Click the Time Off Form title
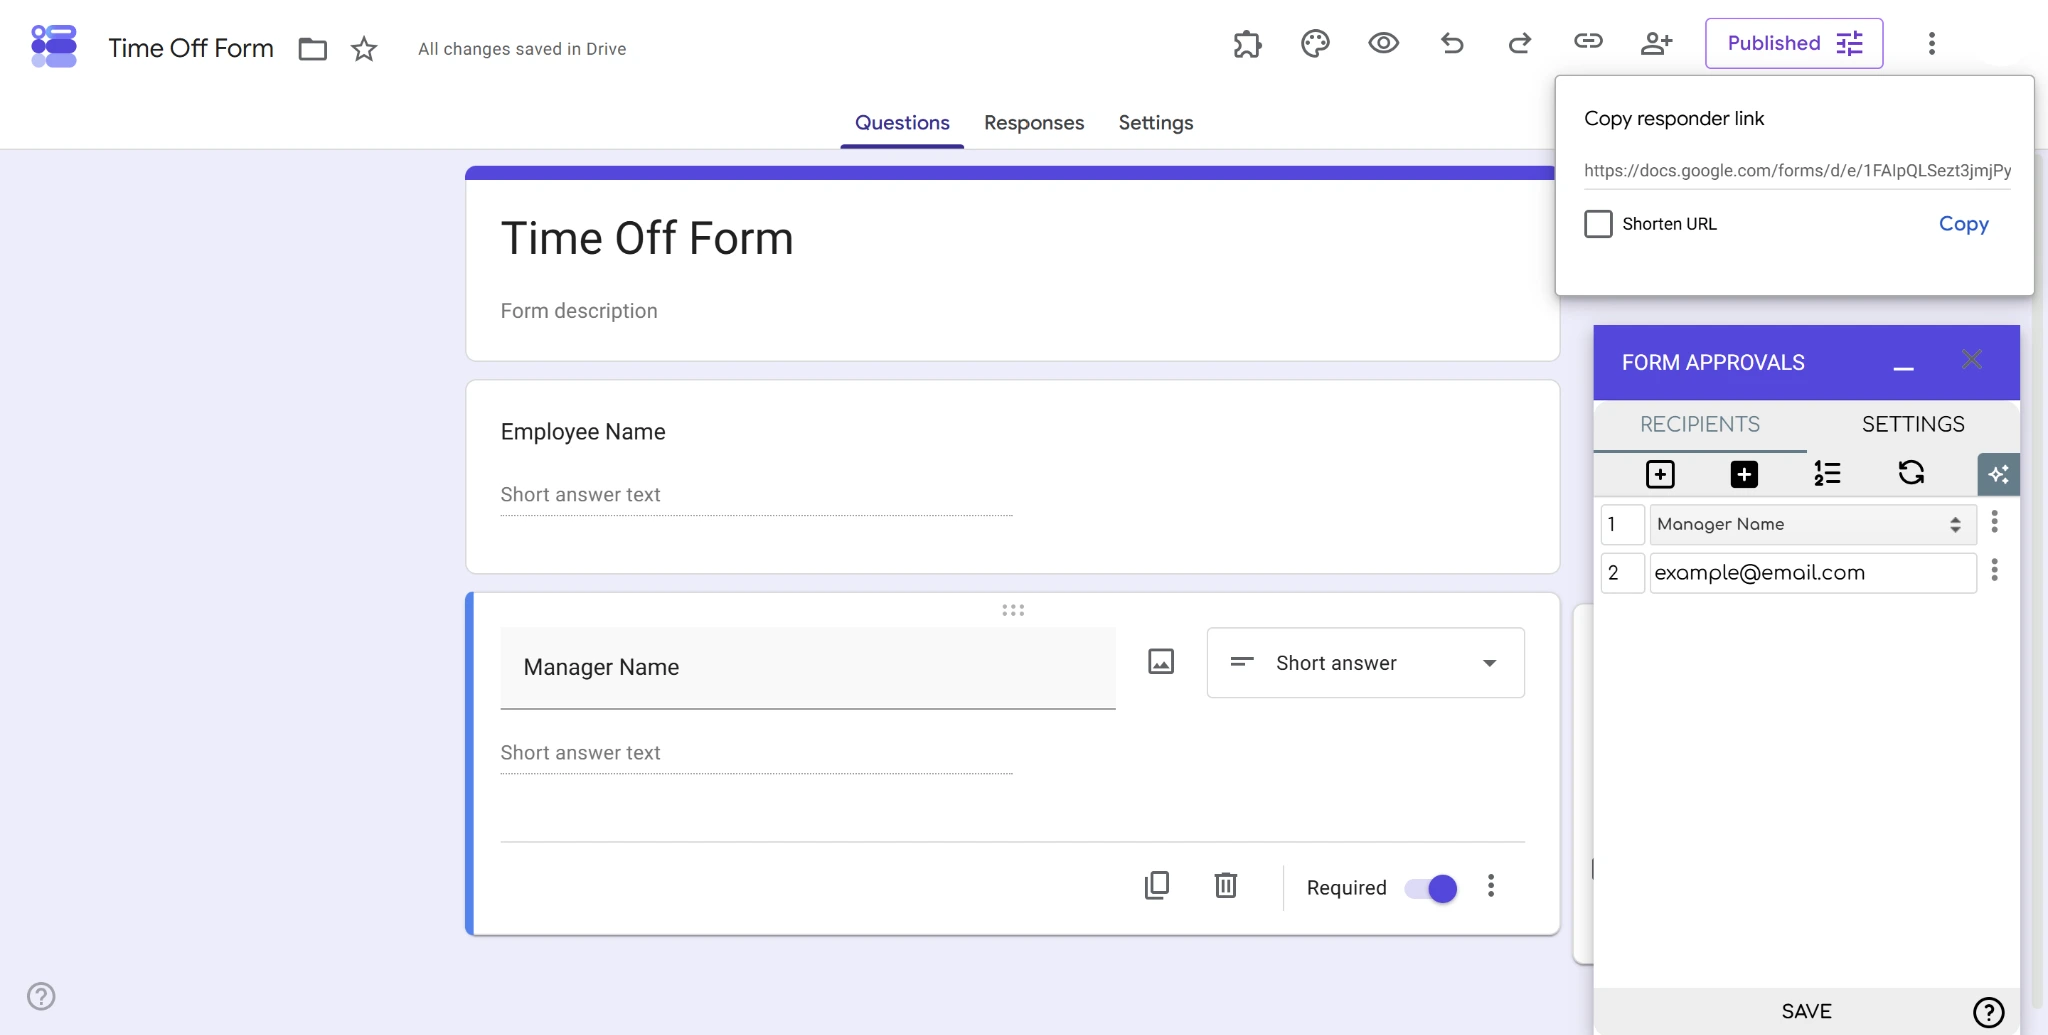Image resolution: width=2048 pixels, height=1035 pixels. (x=647, y=239)
